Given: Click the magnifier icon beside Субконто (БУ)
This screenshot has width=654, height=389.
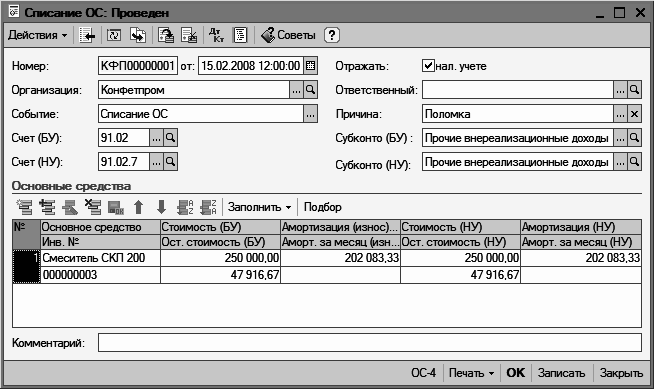Looking at the screenshot, I should (x=634, y=138).
